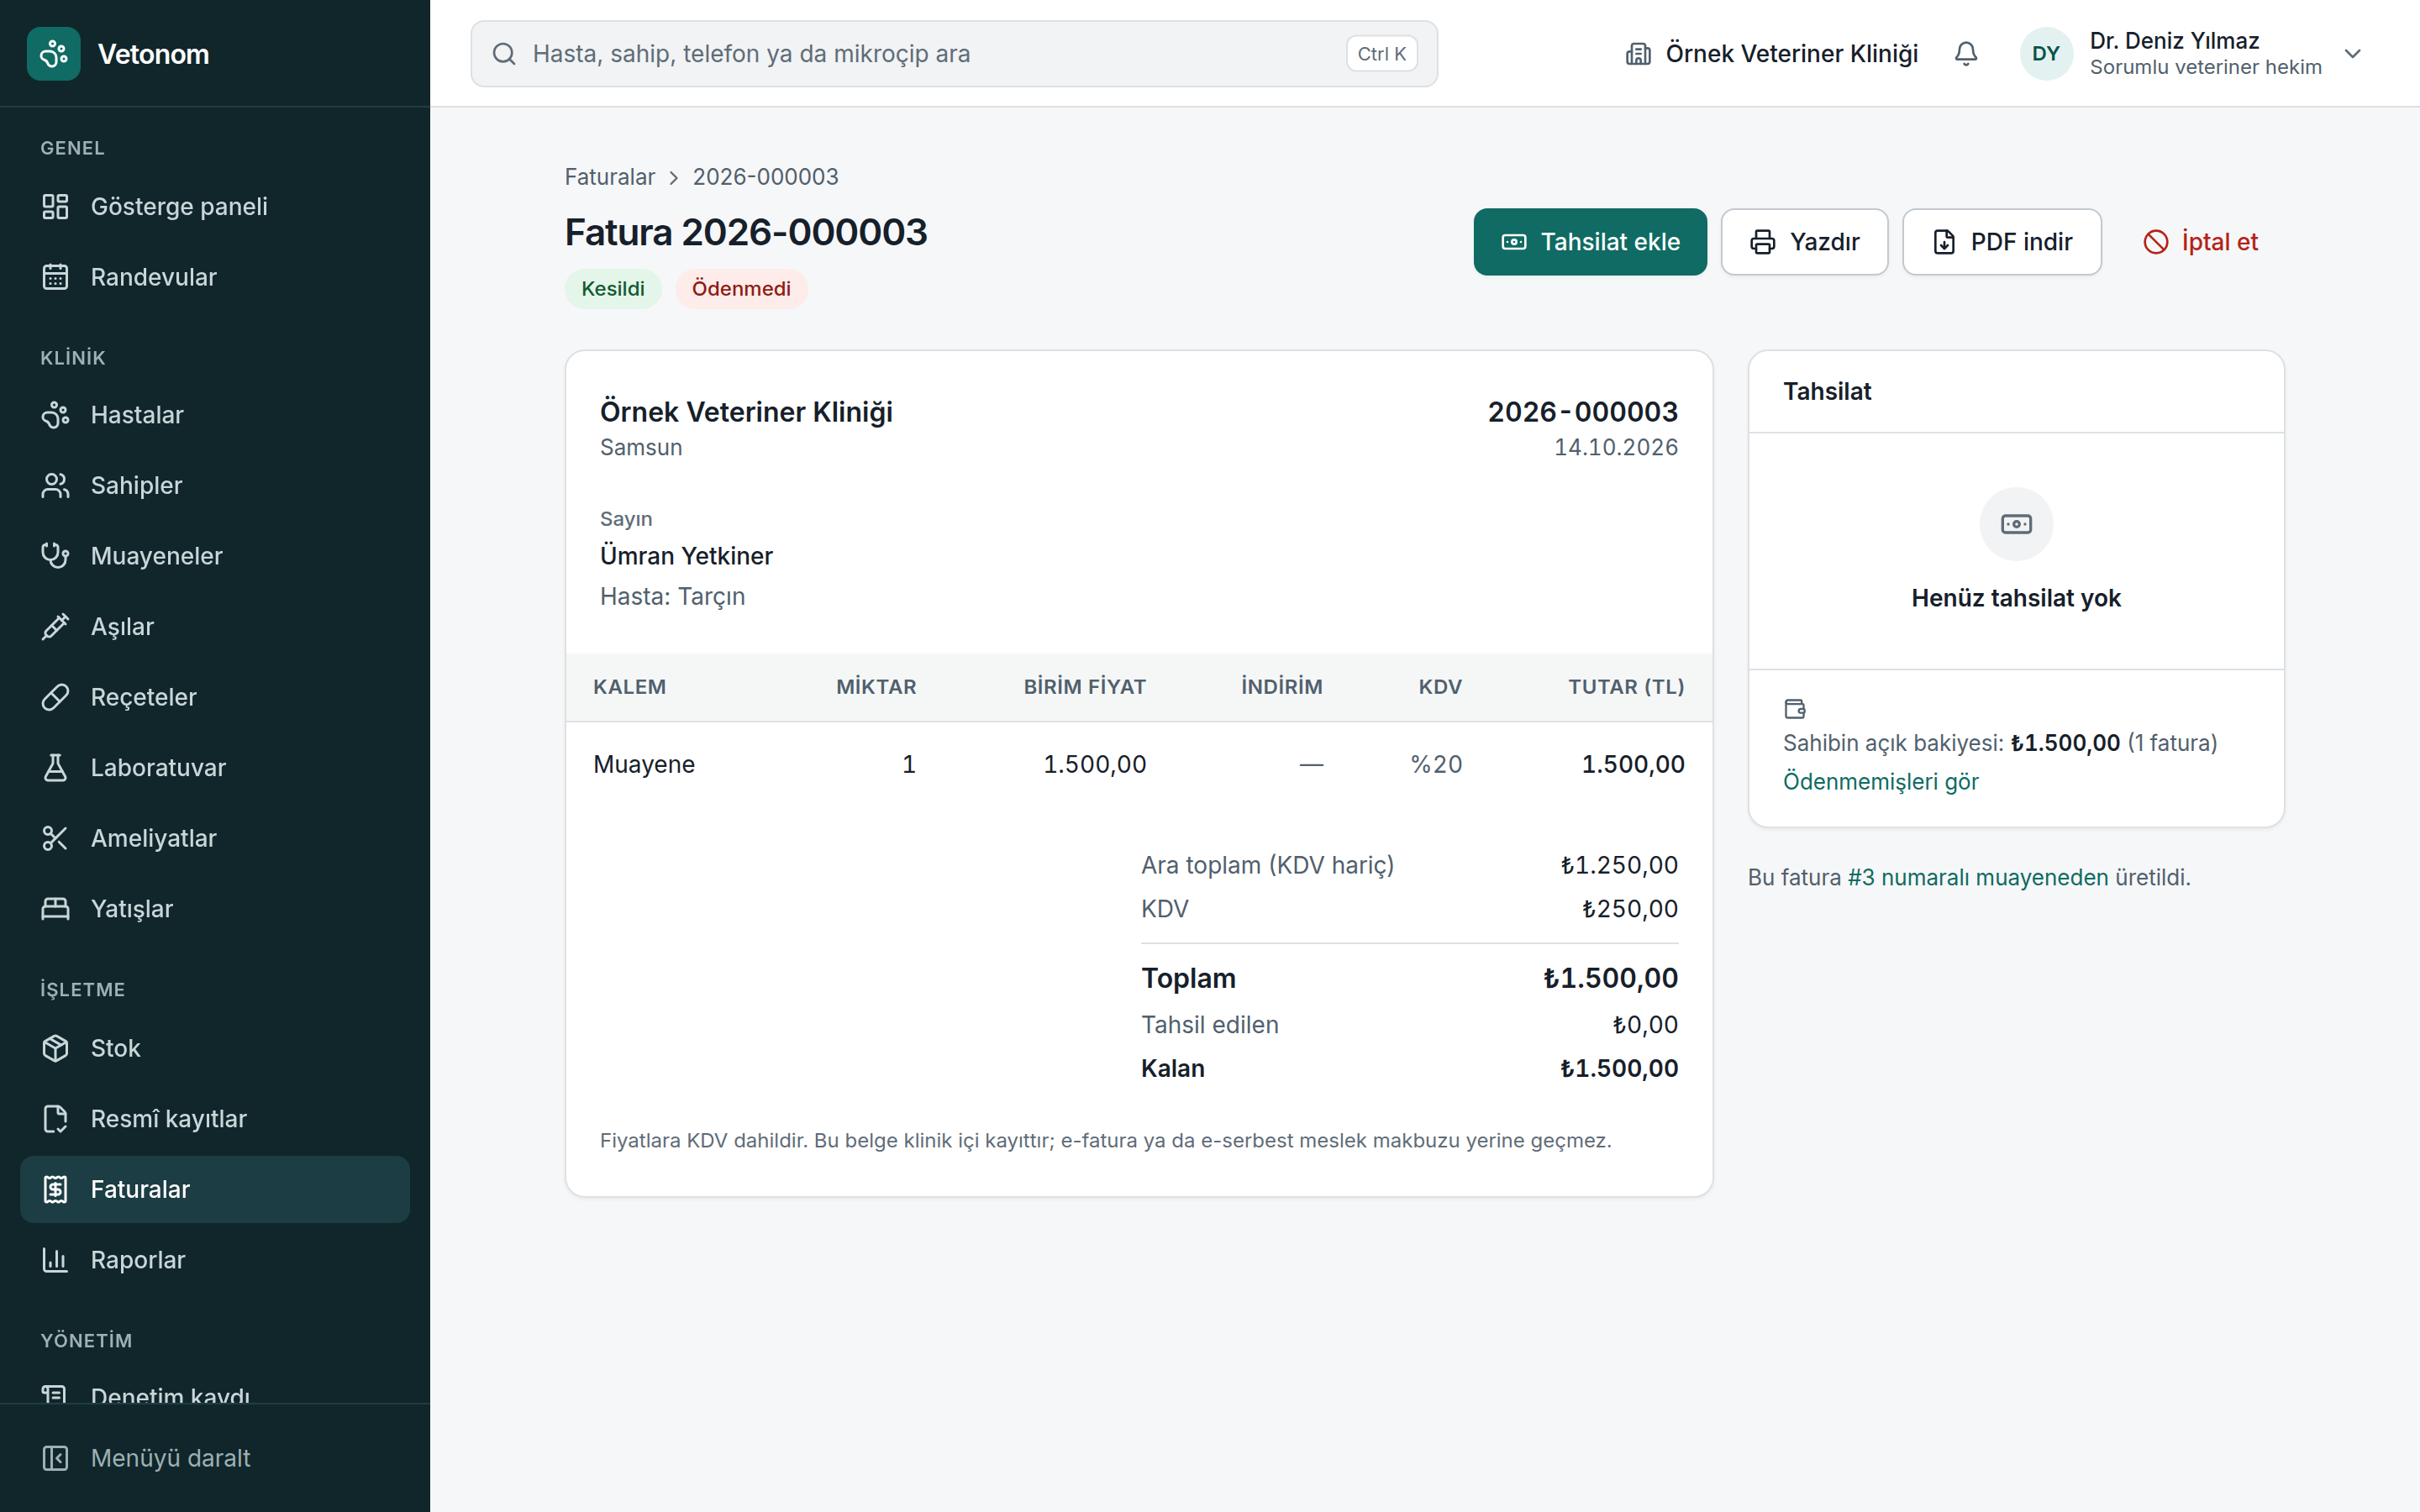The image size is (2420, 1512).
Task: Click the Yatışlar bed icon
Action: (x=55, y=909)
